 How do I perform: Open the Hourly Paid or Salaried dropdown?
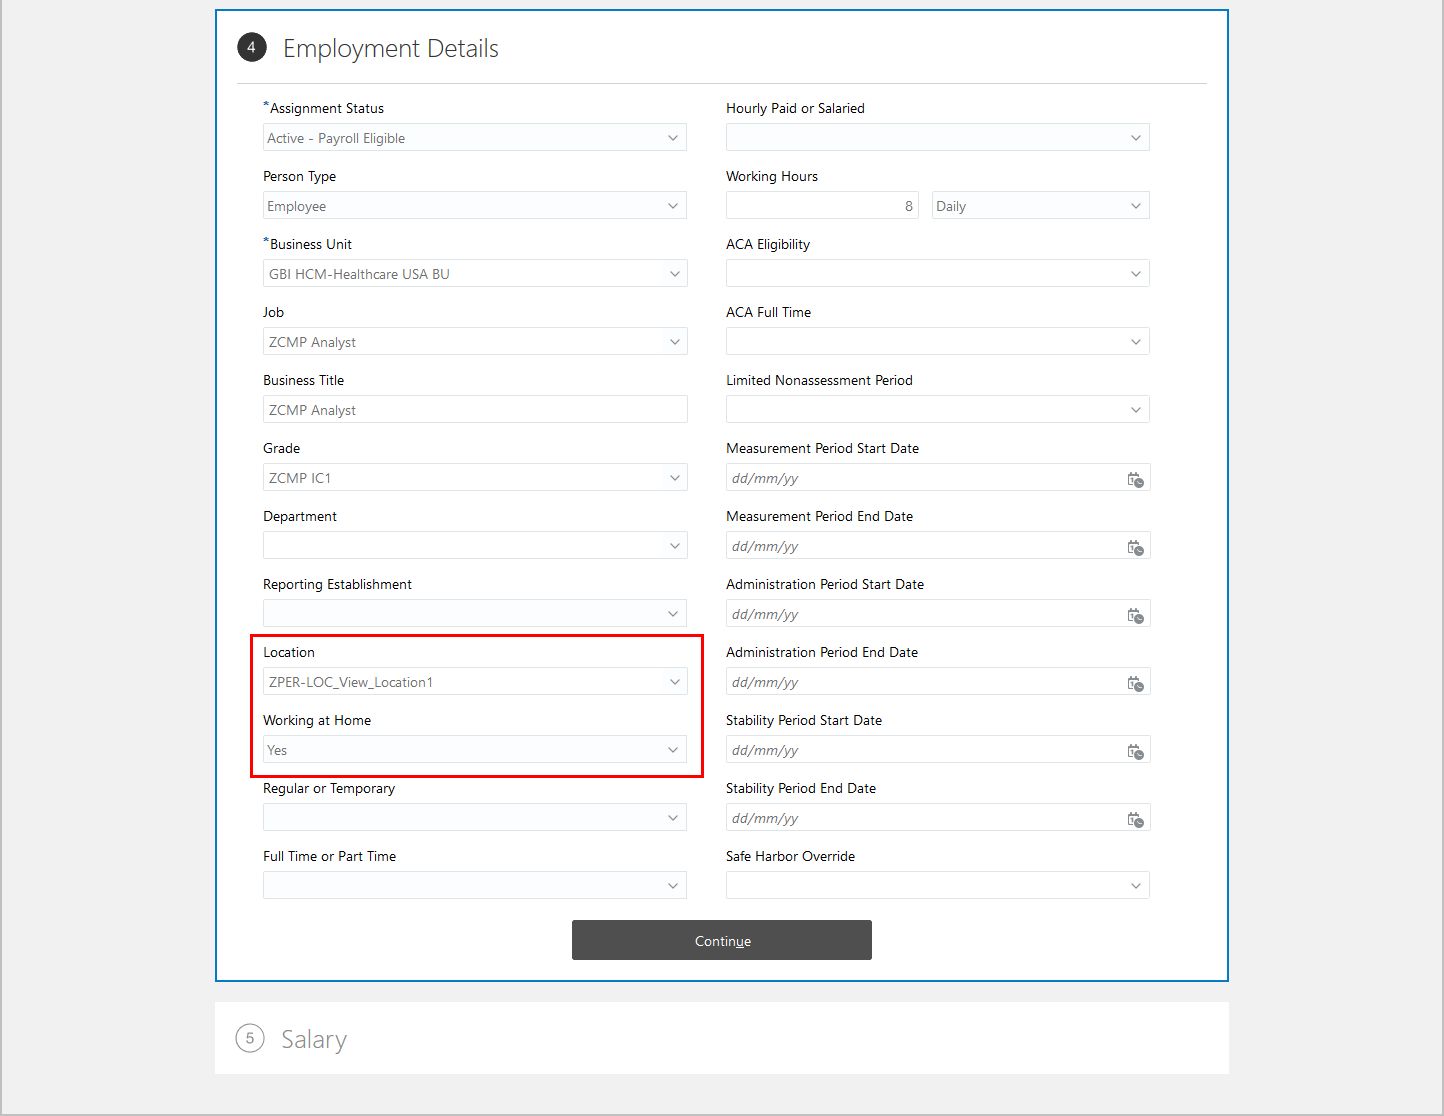[x=1135, y=138]
